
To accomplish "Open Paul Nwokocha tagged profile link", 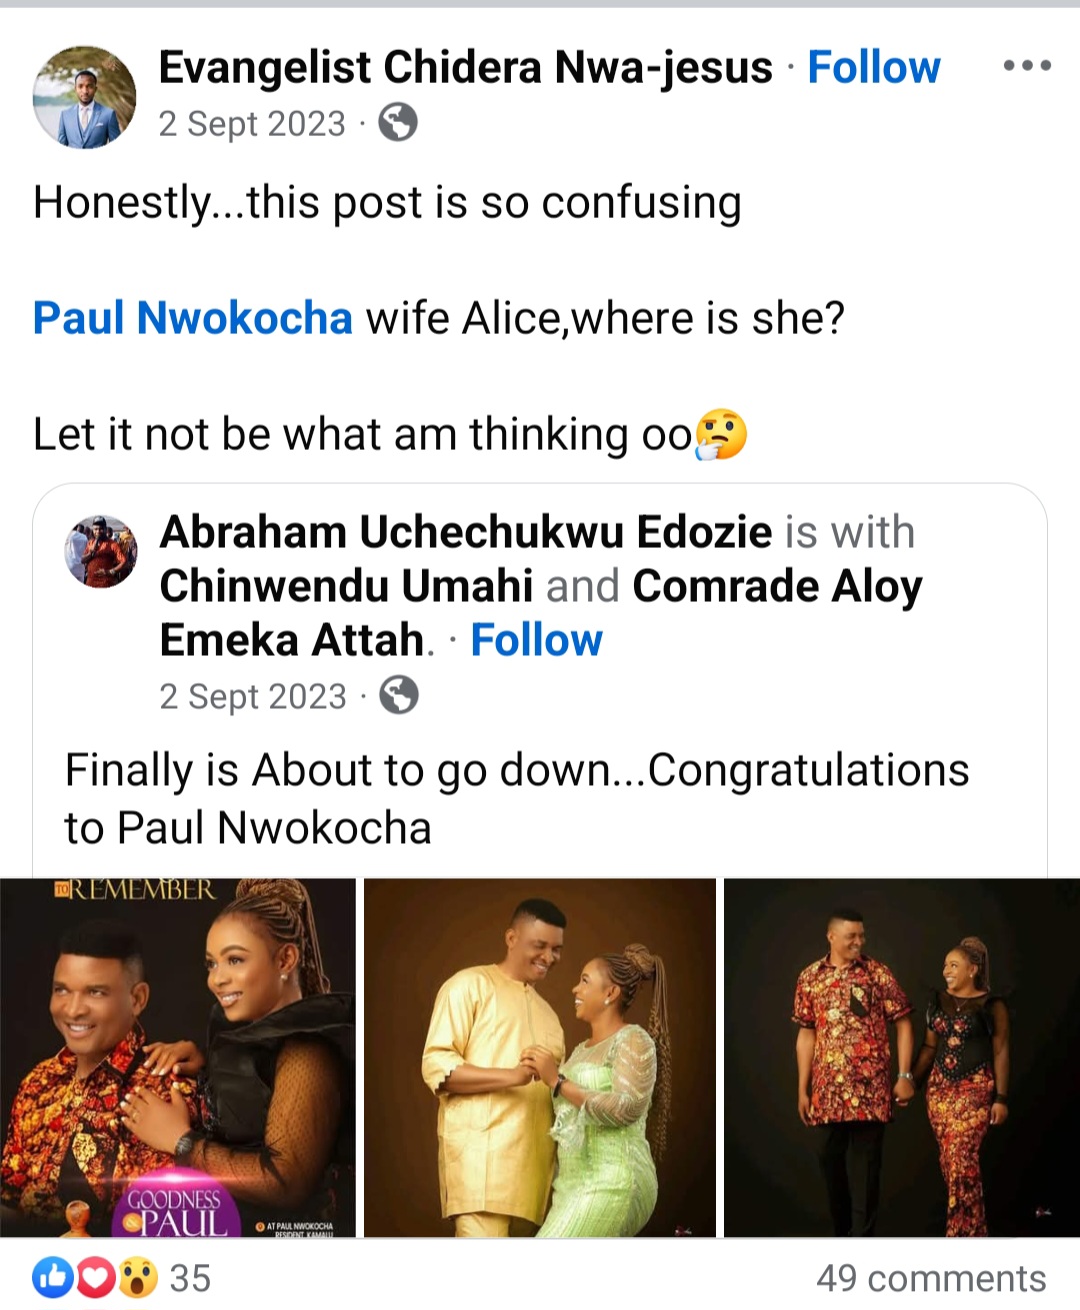I will click(x=193, y=318).
